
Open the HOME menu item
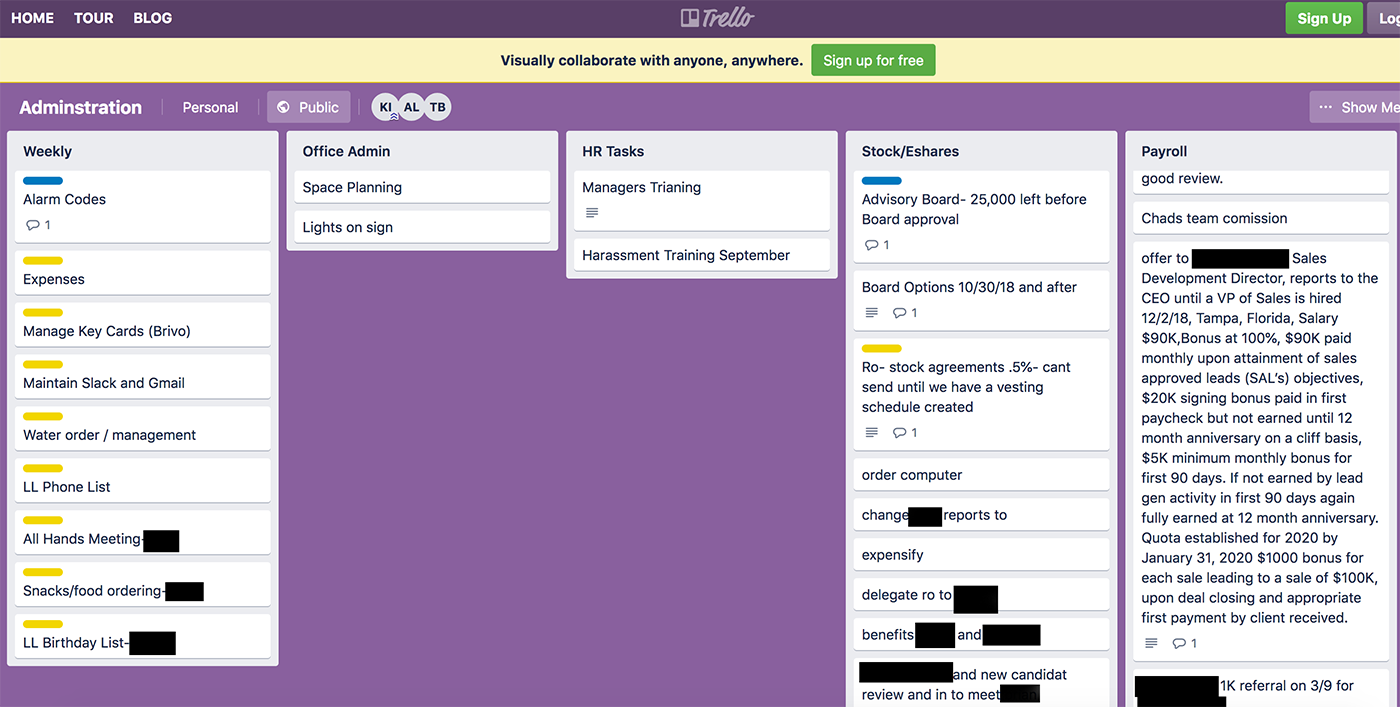32,18
